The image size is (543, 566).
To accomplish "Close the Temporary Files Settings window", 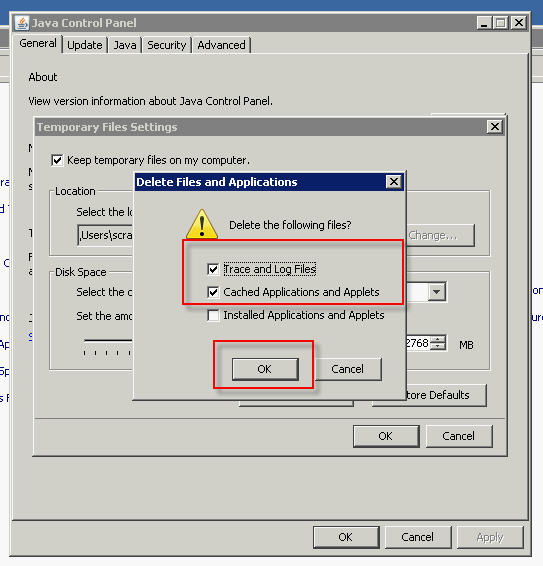I will point(495,127).
